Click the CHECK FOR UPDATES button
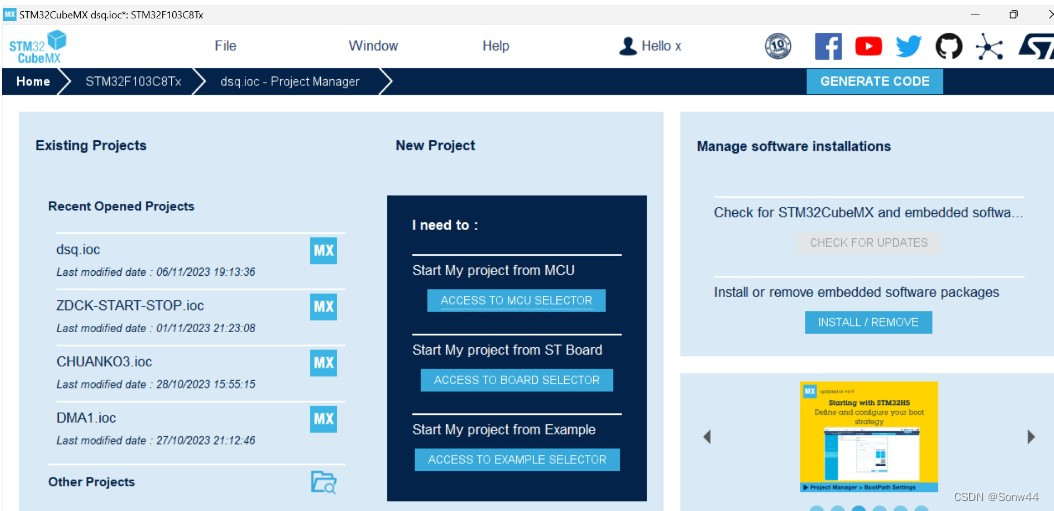This screenshot has height=511, width=1054. [868, 243]
